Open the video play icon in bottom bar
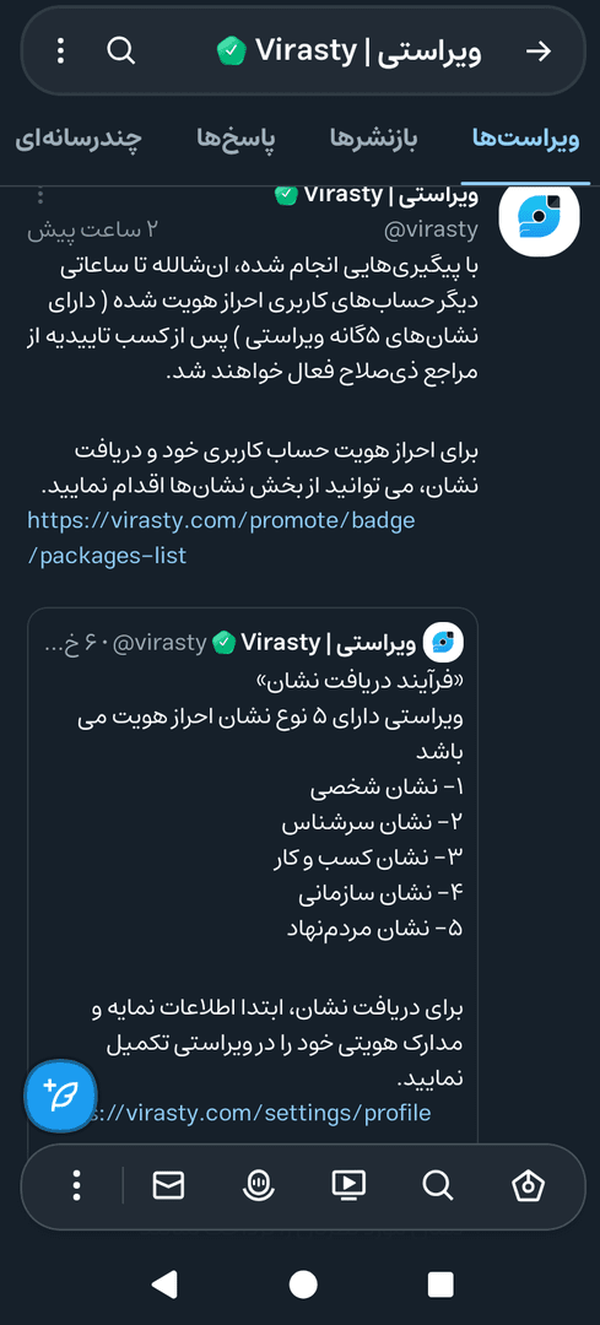This screenshot has height=1325, width=600. [x=348, y=1186]
